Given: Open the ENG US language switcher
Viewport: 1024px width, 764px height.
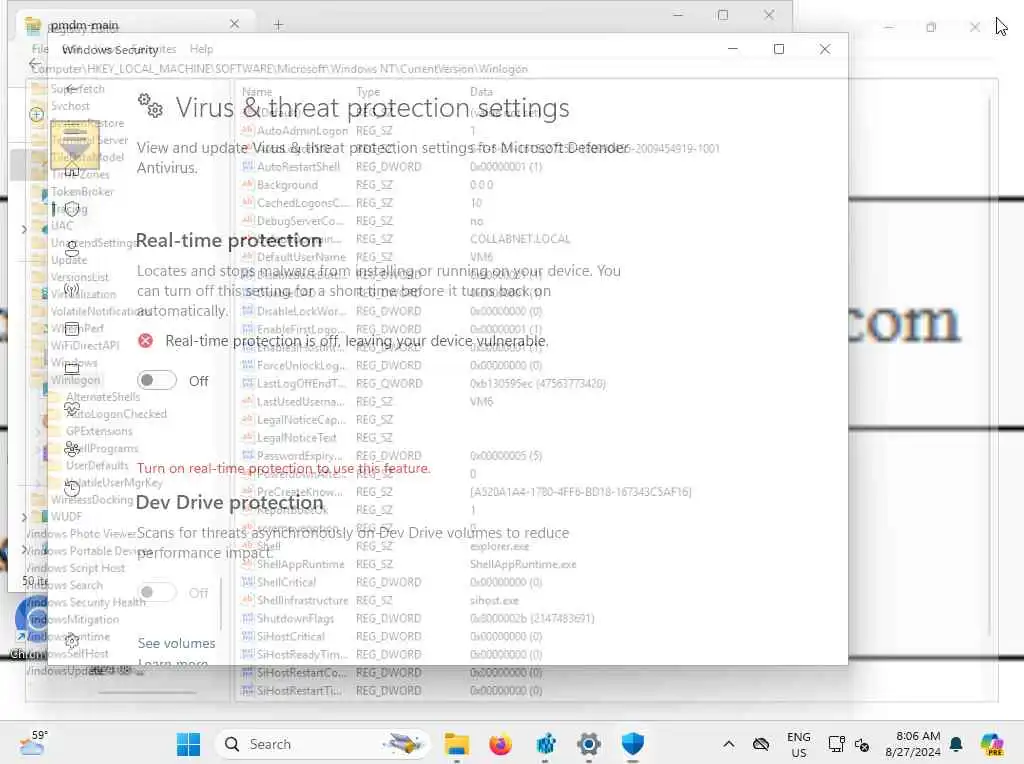Looking at the screenshot, I should [799, 744].
